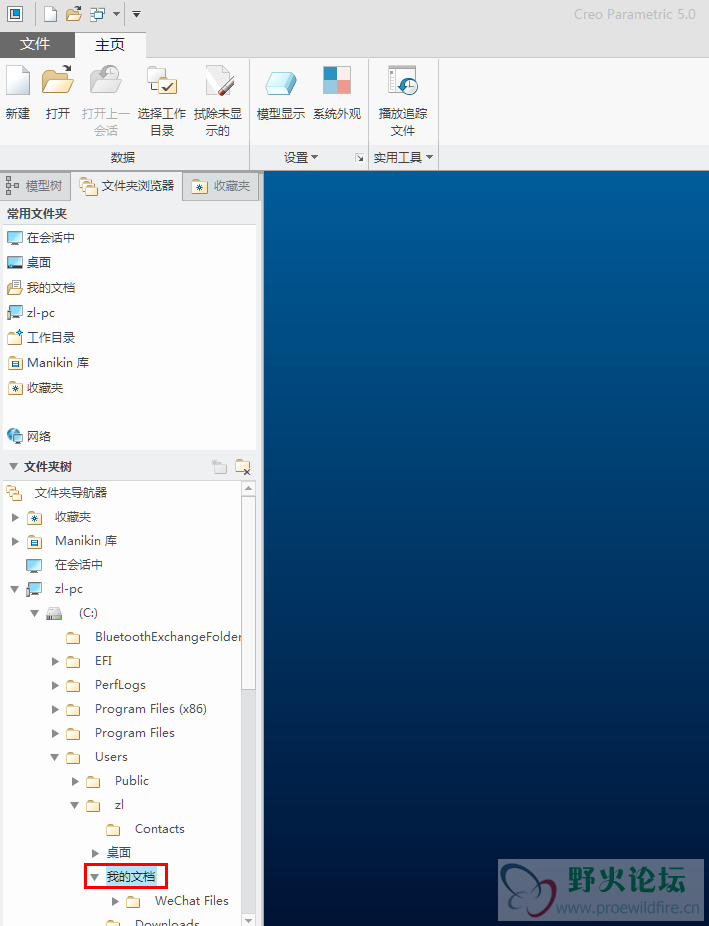Open System Appearance (系统外观) settings
Image resolution: width=709 pixels, height=926 pixels.
tap(336, 80)
